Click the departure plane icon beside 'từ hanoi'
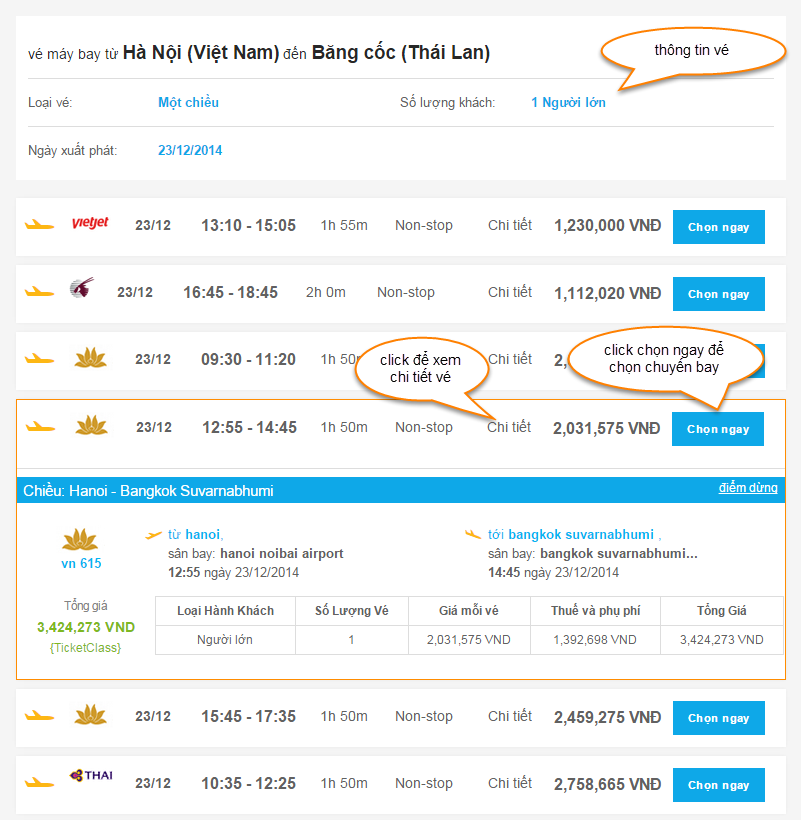 coord(153,535)
